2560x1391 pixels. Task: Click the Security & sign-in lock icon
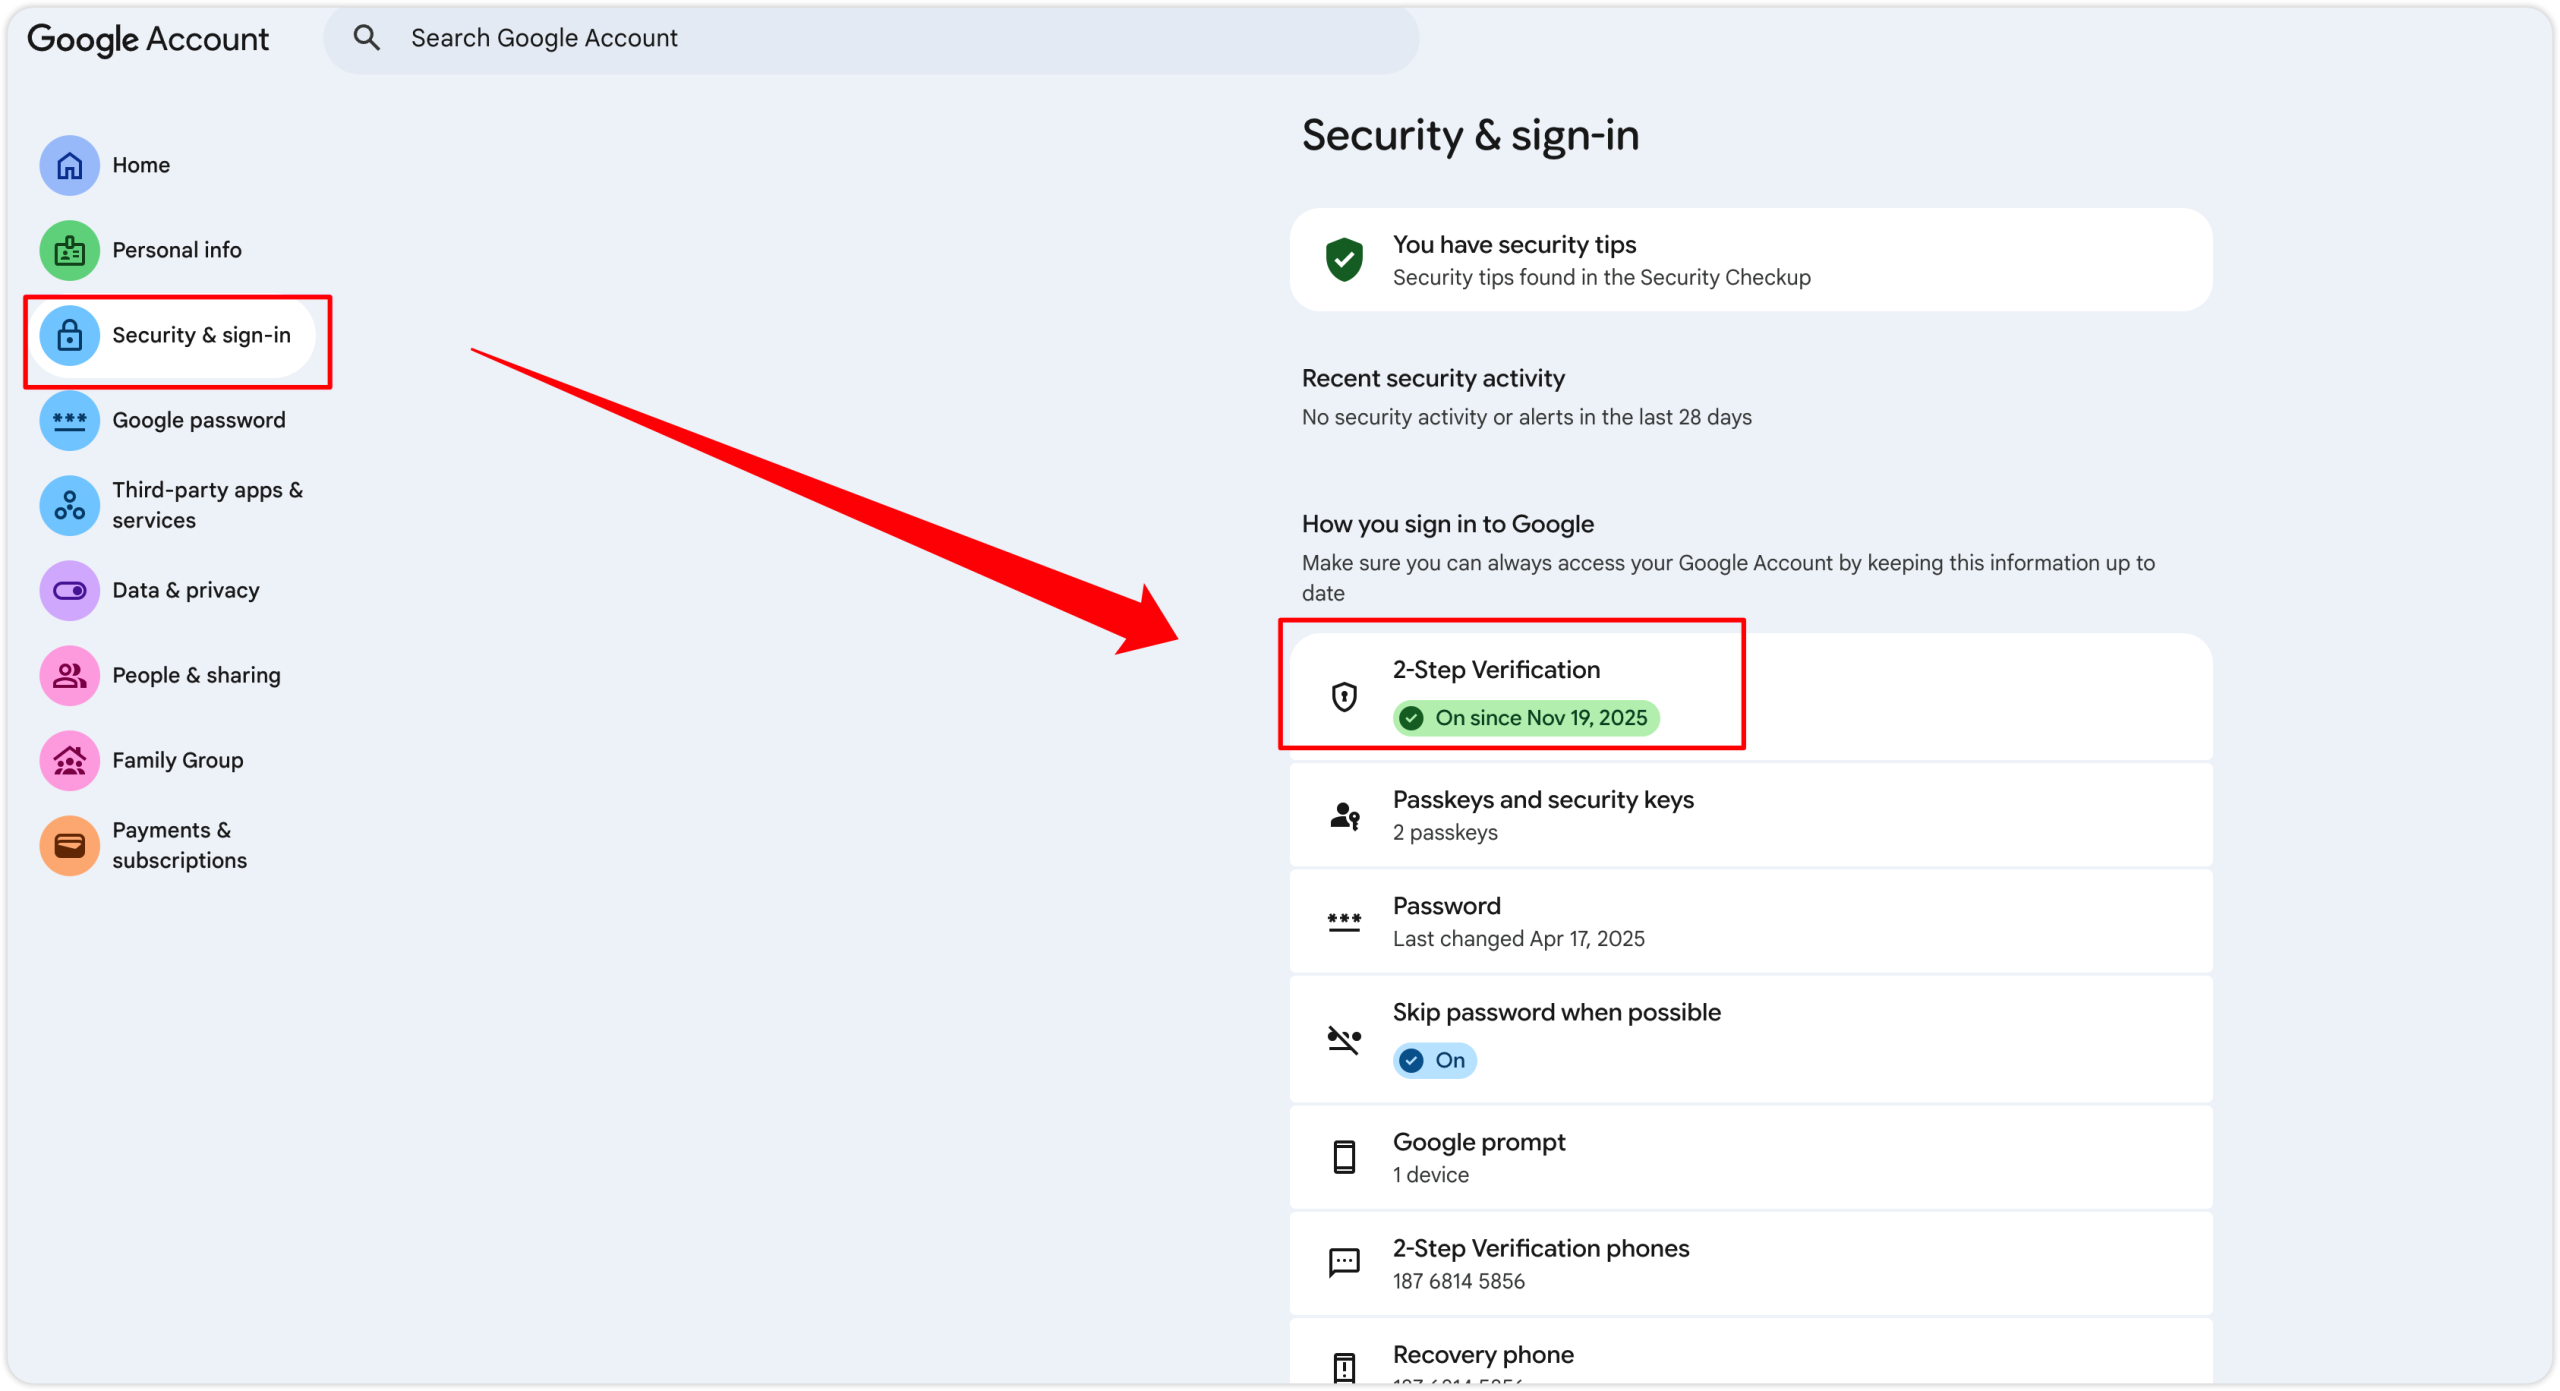coord(69,335)
